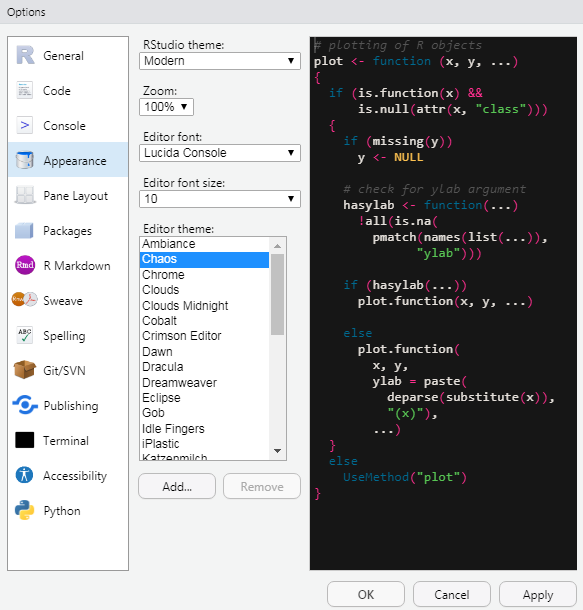The height and width of the screenshot is (610, 583).
Task: Pick the Gob editor theme
Action: [x=205, y=413]
